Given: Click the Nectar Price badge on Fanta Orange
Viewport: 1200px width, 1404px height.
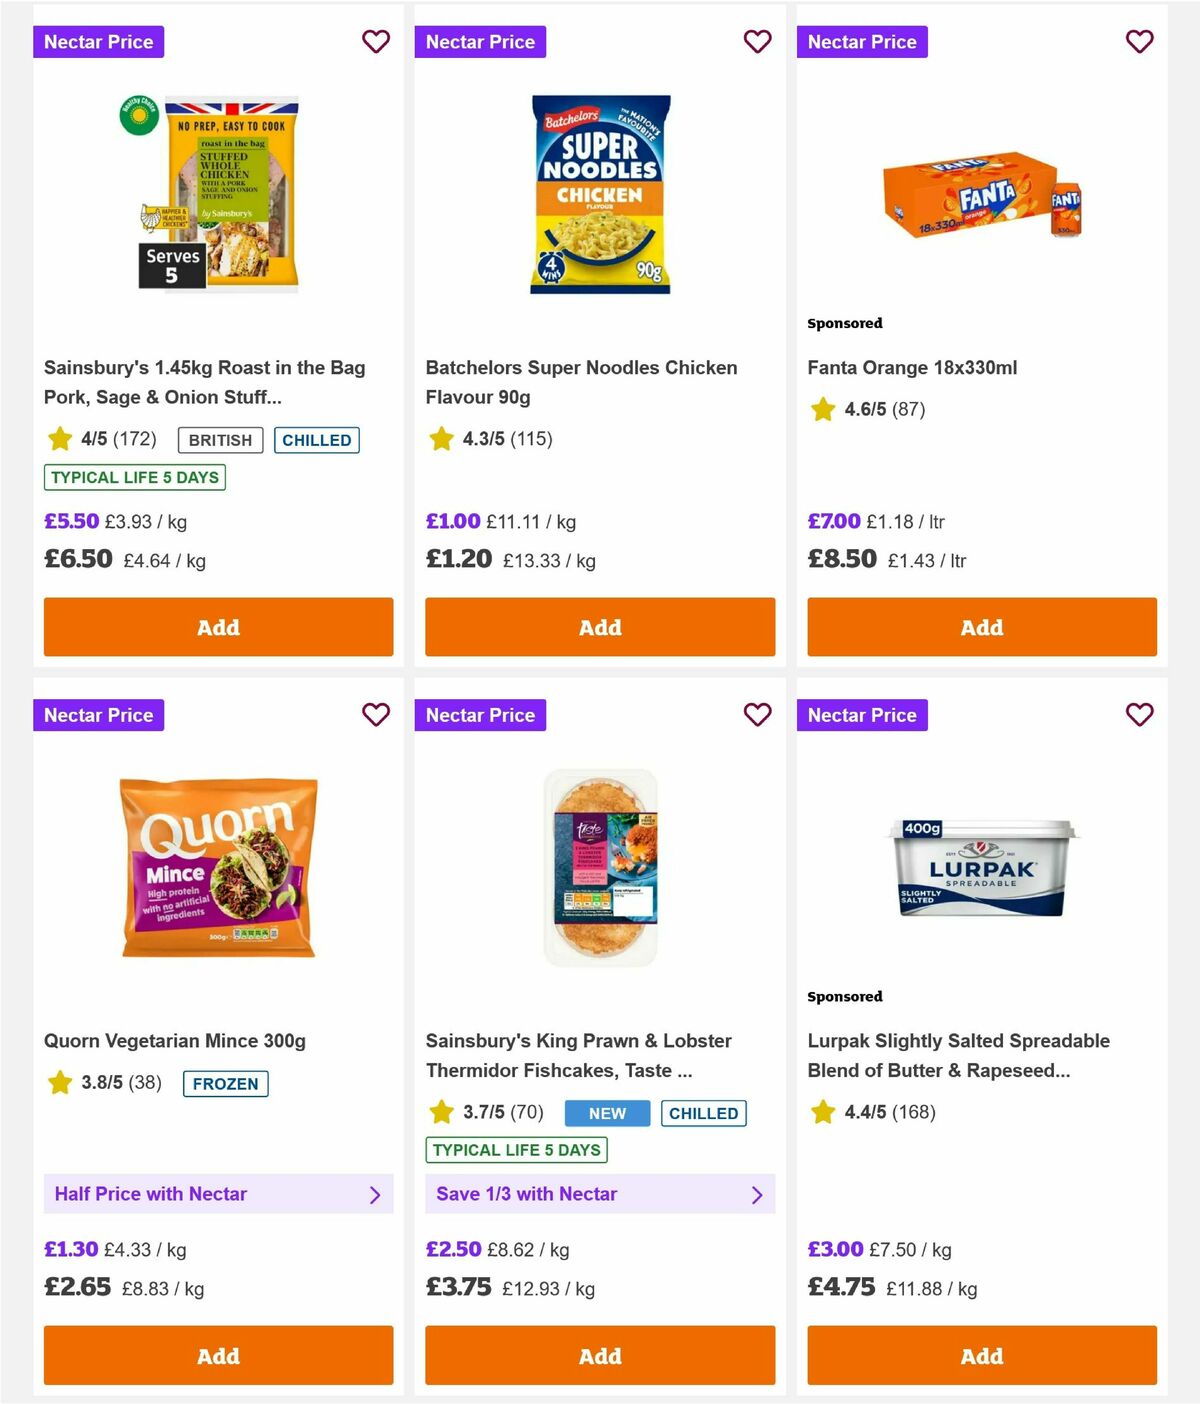Looking at the screenshot, I should [x=863, y=42].
